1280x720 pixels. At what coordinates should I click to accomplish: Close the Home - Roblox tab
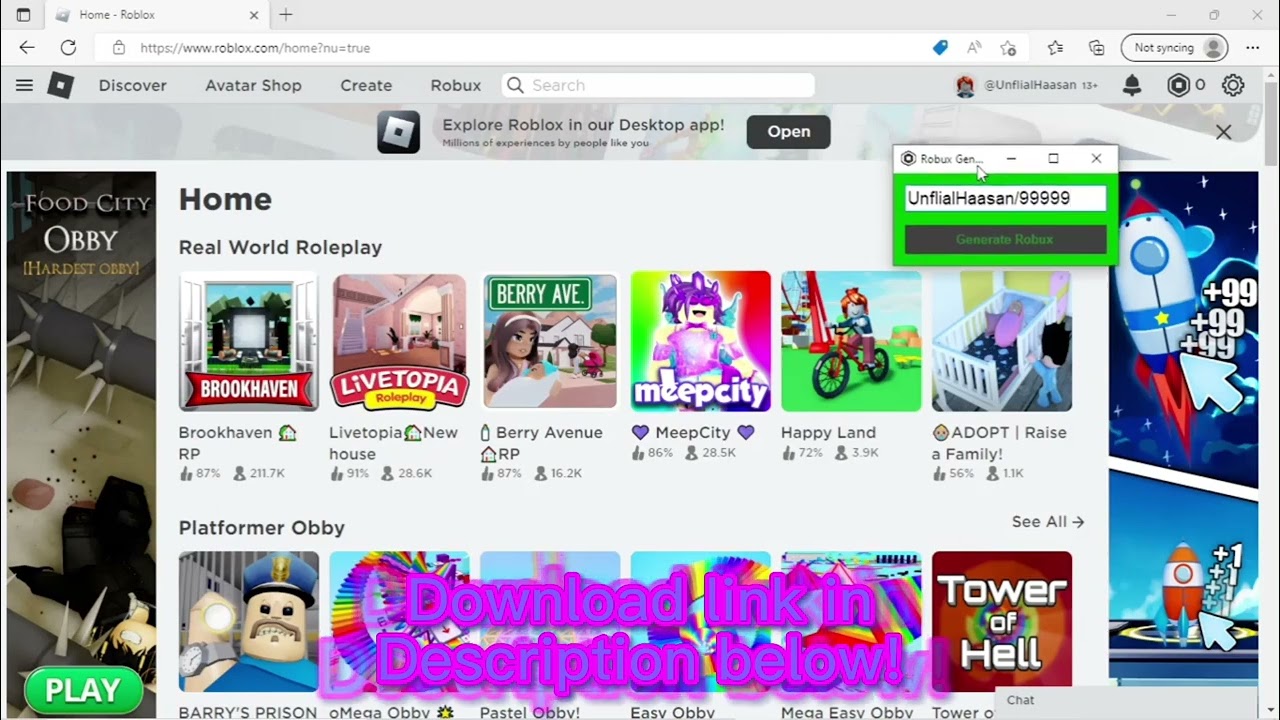tap(254, 15)
